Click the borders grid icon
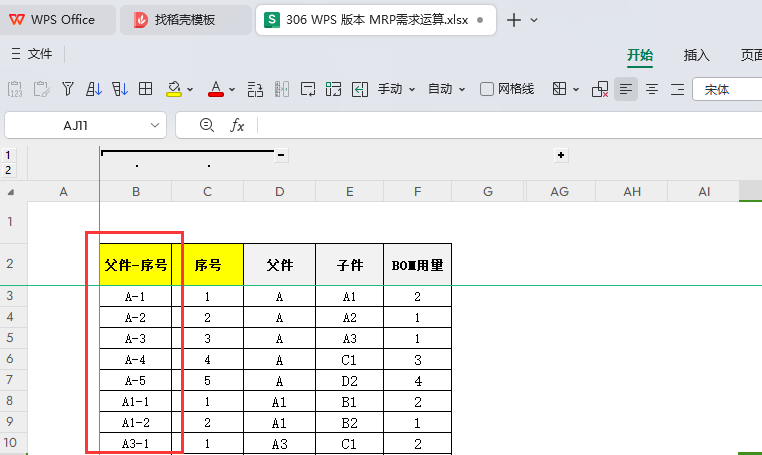Screen dimensions: 762x455 point(559,89)
